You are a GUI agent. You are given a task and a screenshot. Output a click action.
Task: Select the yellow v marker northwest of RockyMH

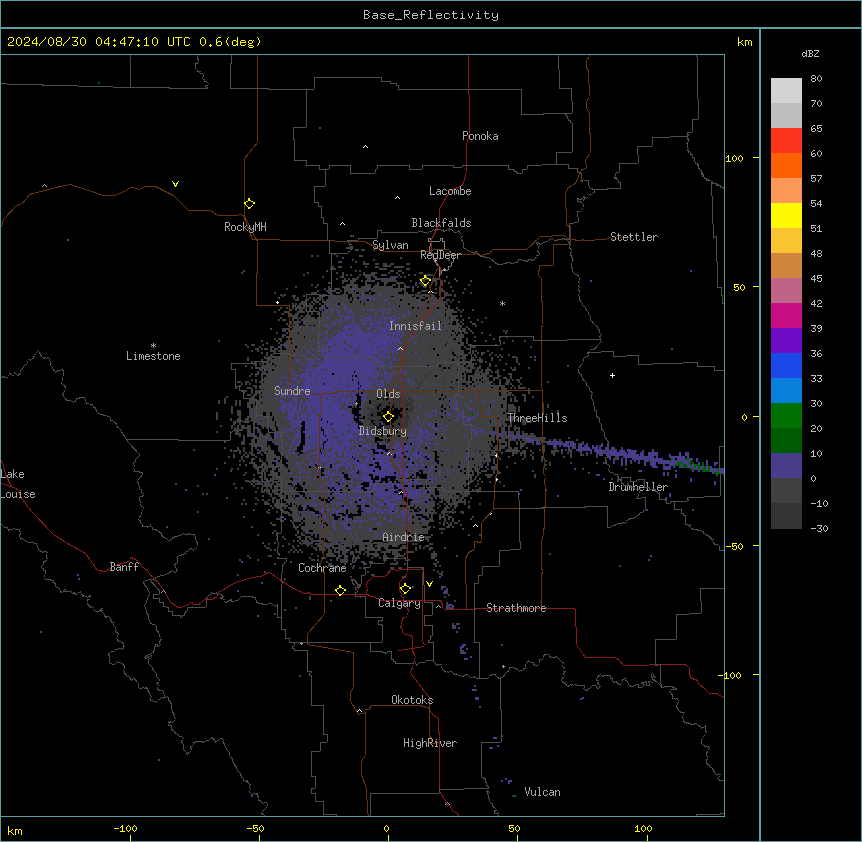[x=175, y=184]
